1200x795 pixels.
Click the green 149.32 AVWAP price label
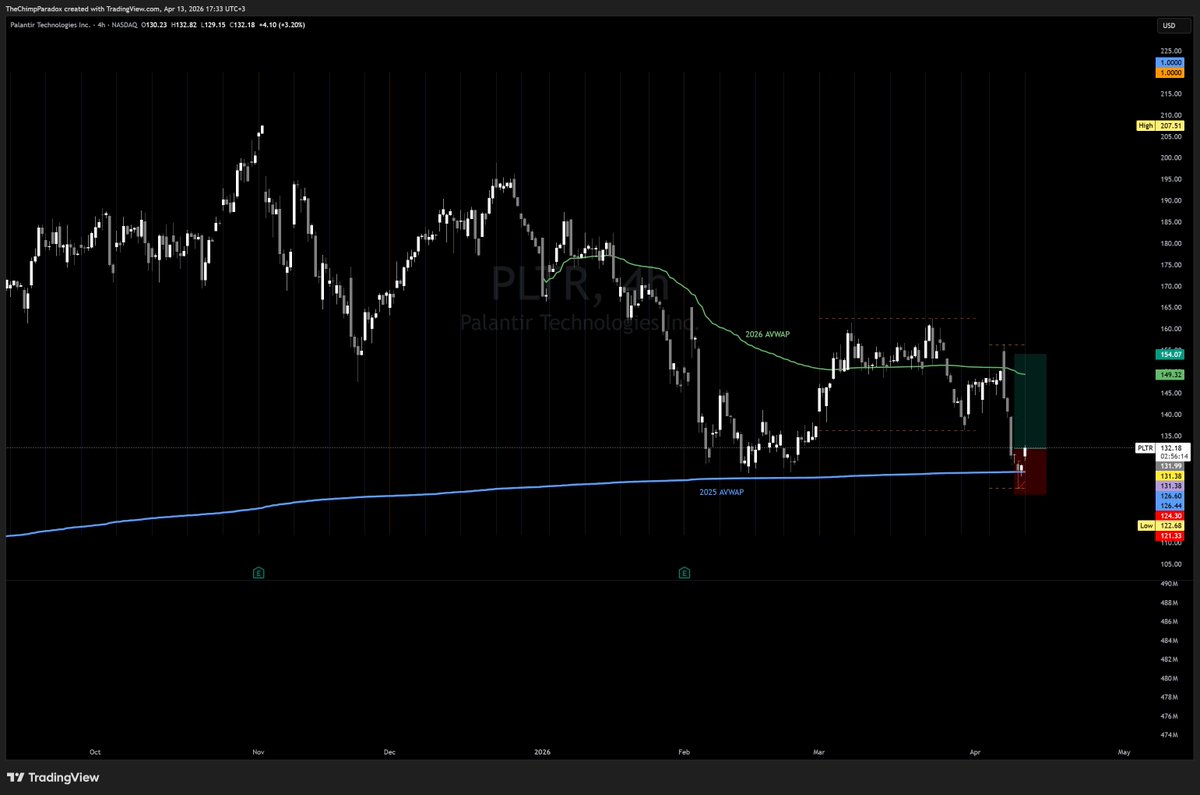[1169, 375]
